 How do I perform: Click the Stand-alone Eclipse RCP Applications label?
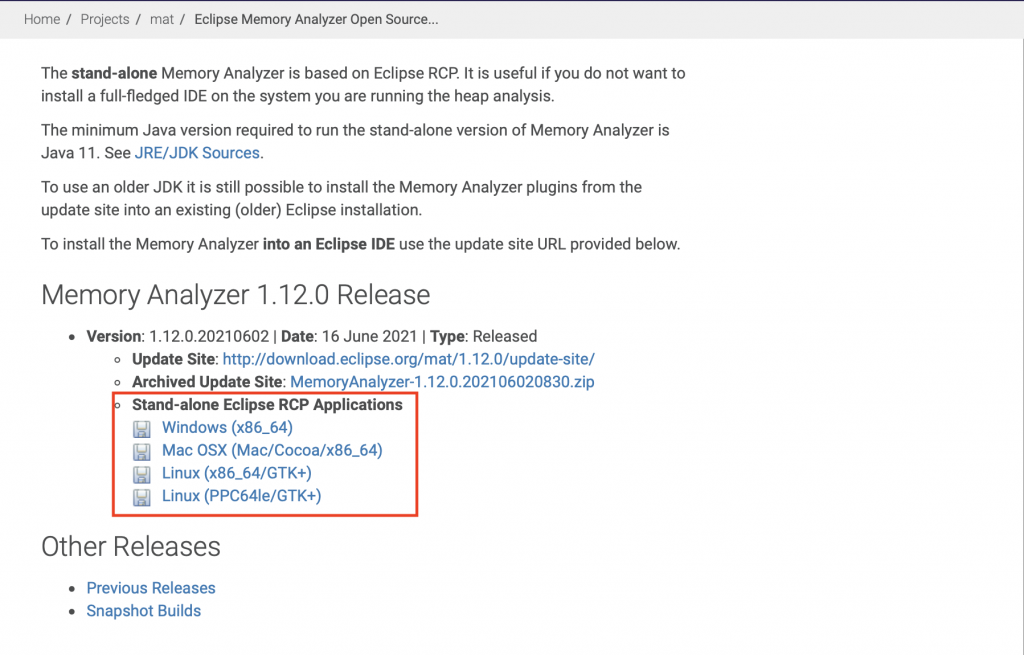267,405
